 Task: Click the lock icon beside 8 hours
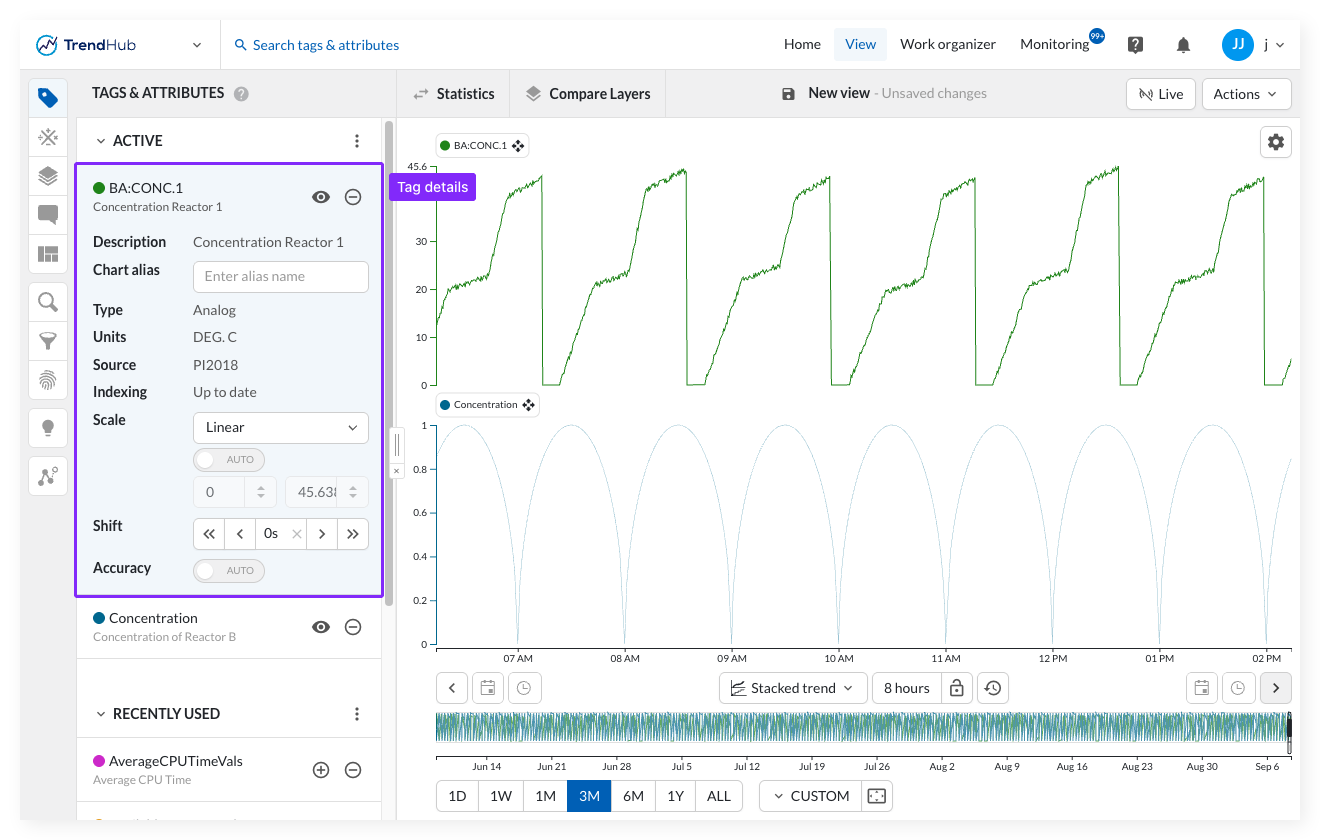tap(956, 688)
